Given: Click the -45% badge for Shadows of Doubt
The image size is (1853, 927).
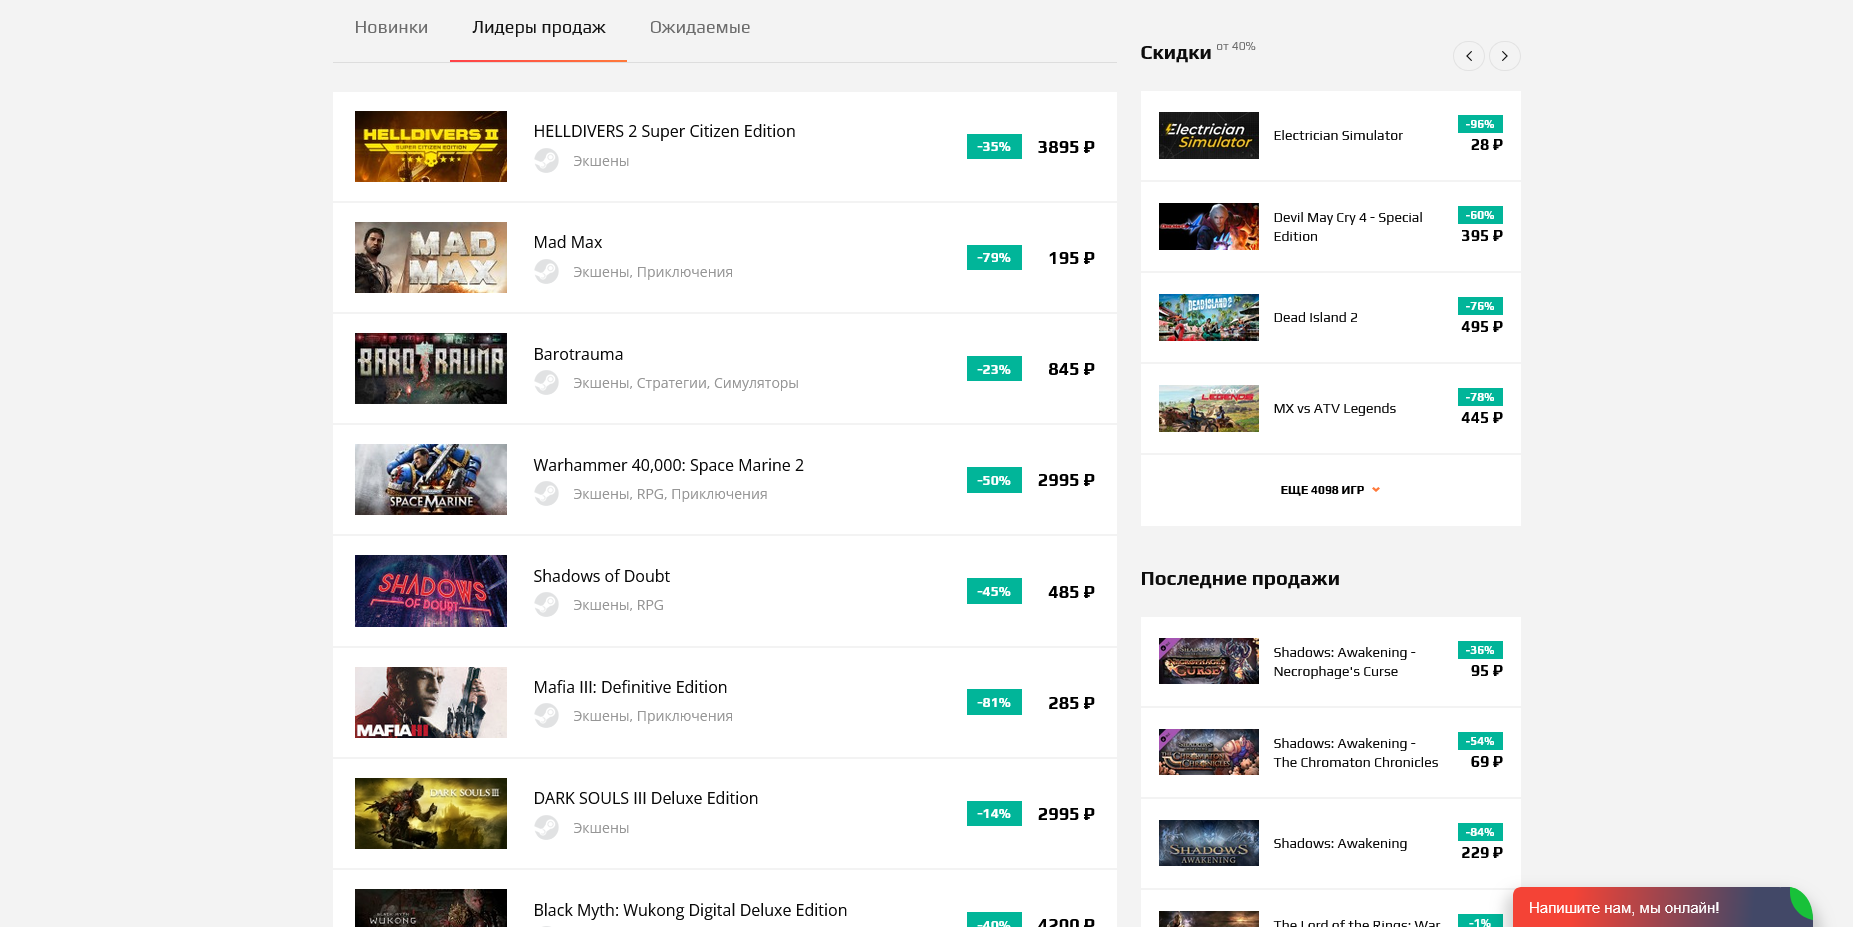Looking at the screenshot, I should point(994,591).
